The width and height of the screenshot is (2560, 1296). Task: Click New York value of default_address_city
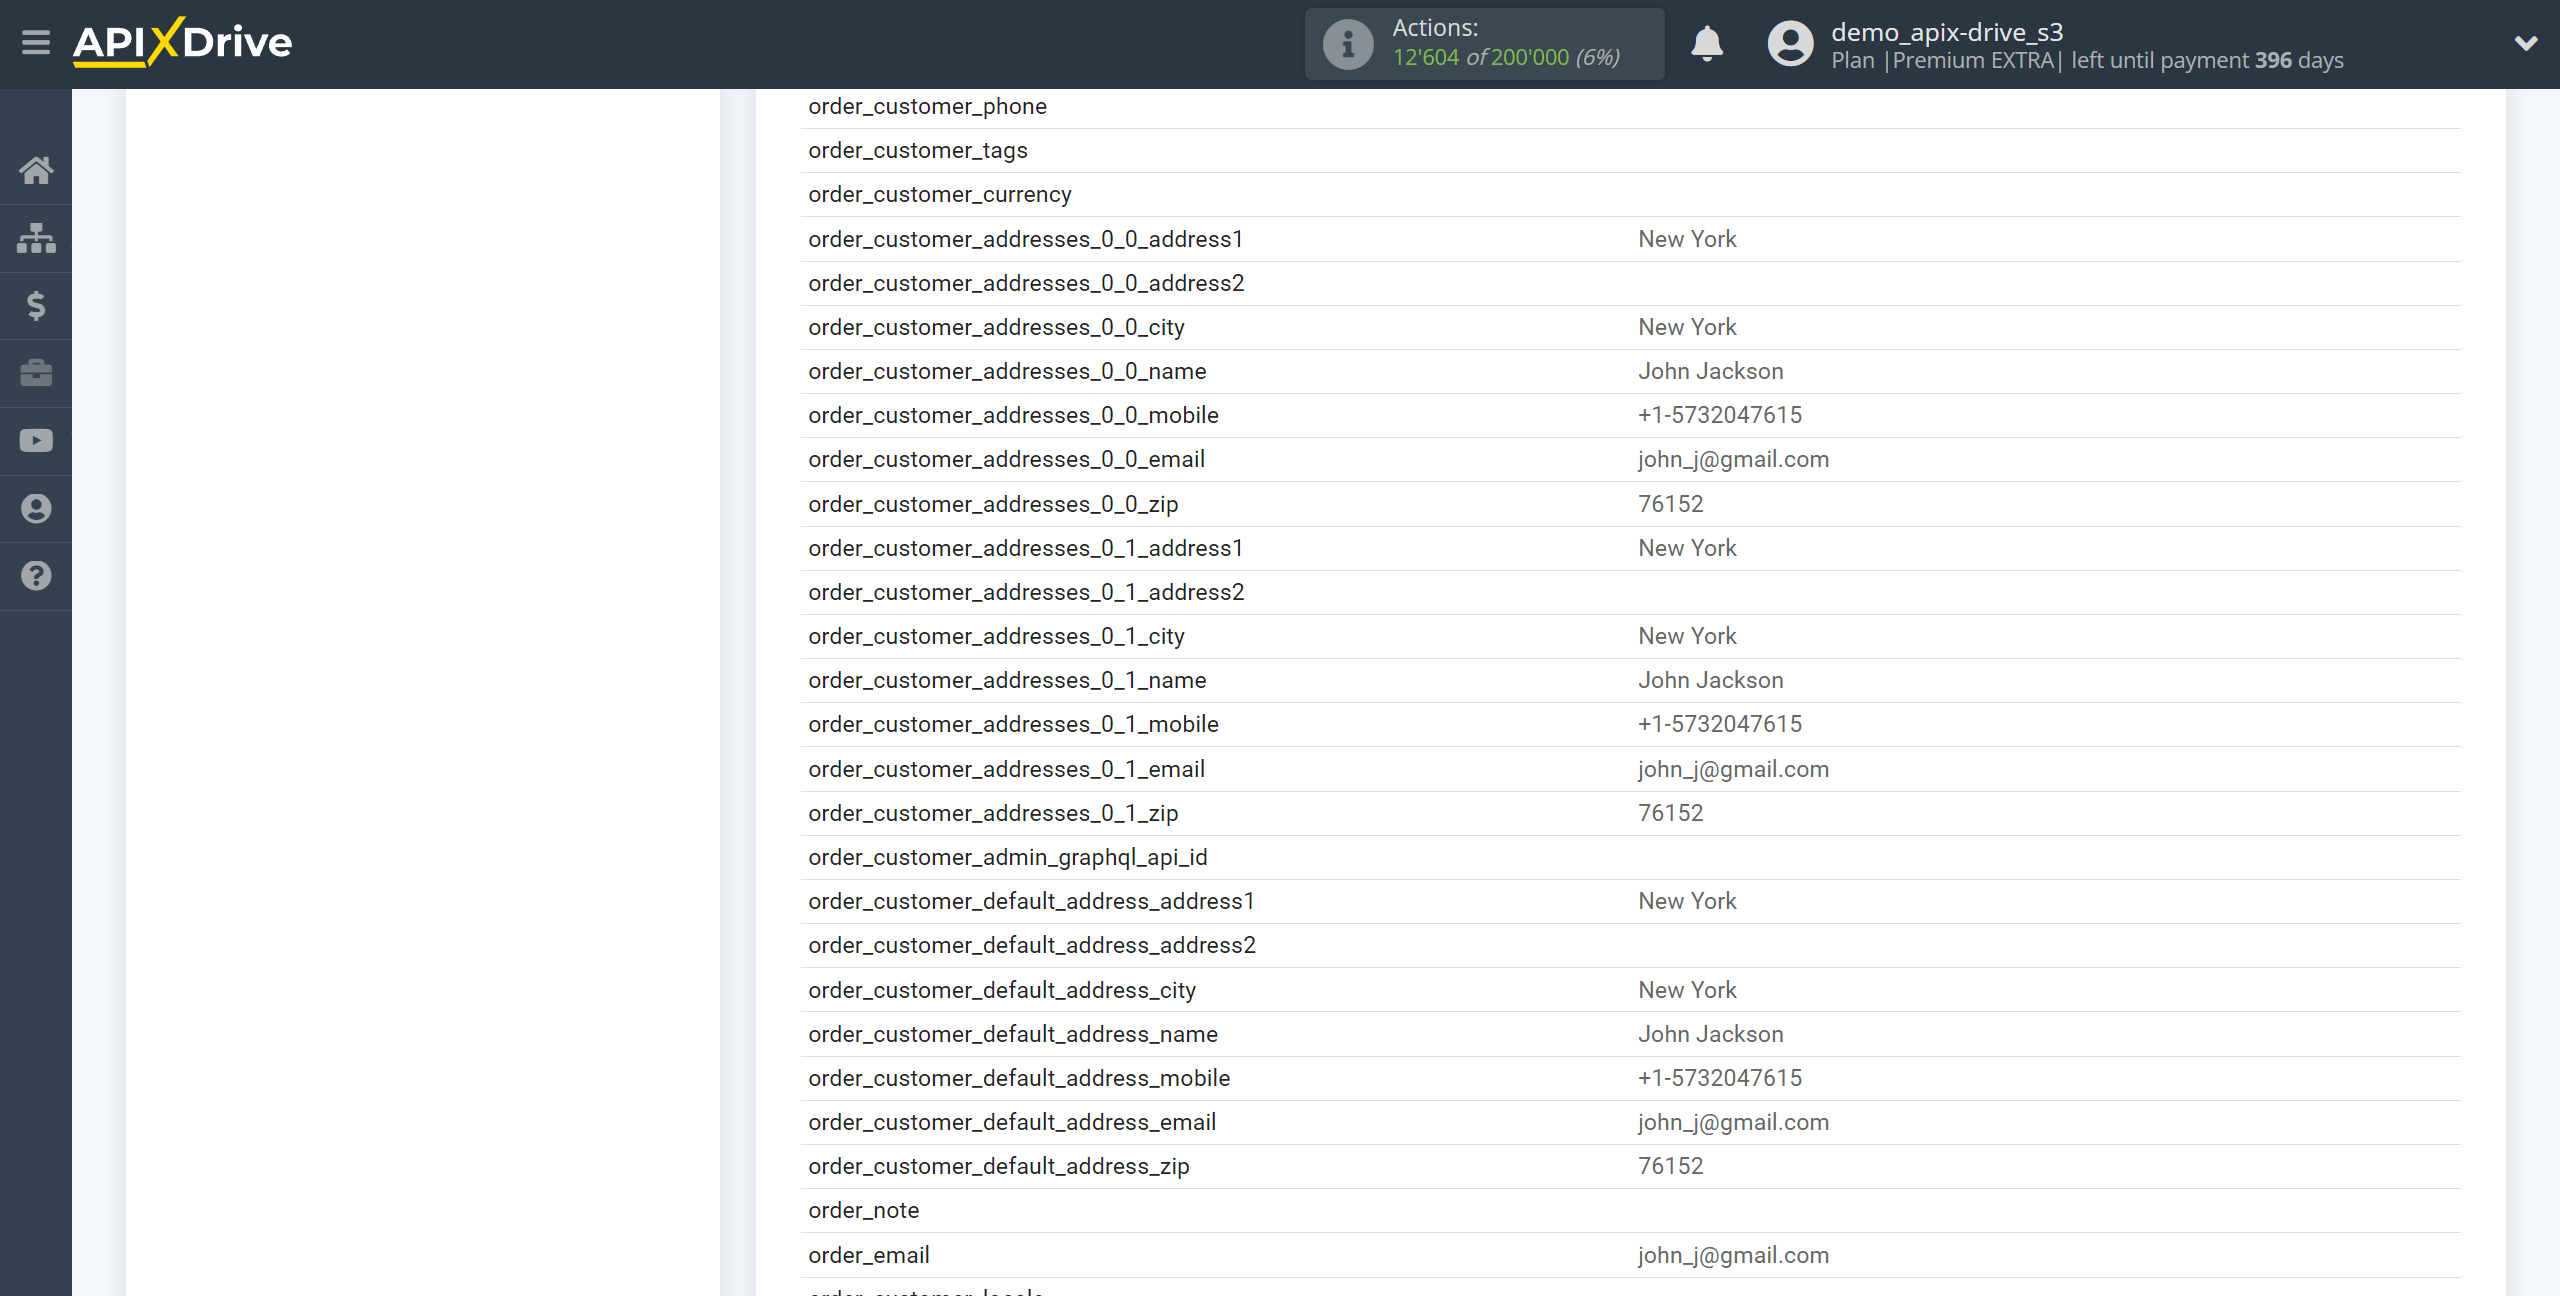coord(1687,990)
